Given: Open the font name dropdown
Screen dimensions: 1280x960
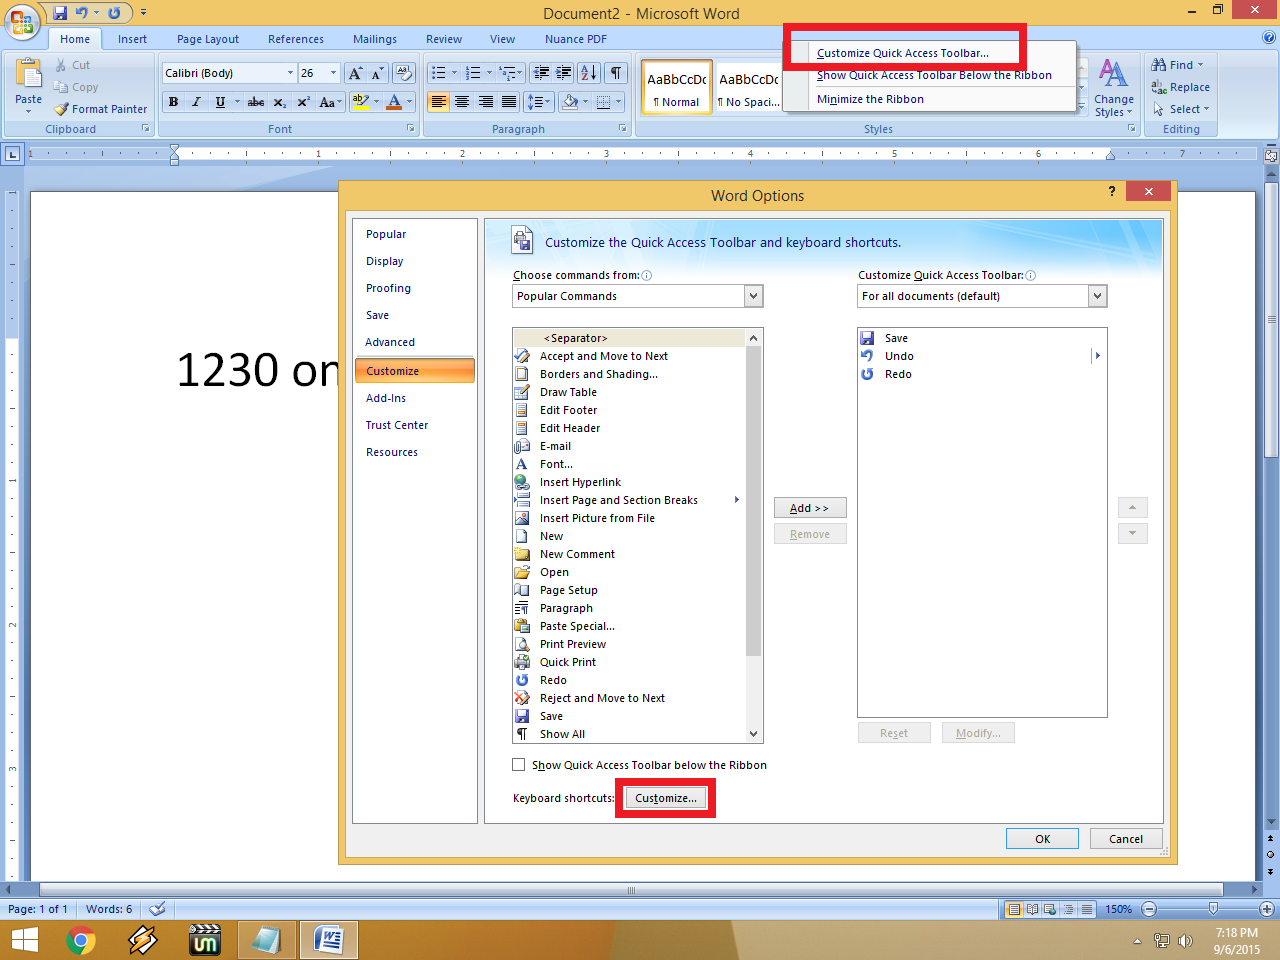Looking at the screenshot, I should click(x=290, y=73).
